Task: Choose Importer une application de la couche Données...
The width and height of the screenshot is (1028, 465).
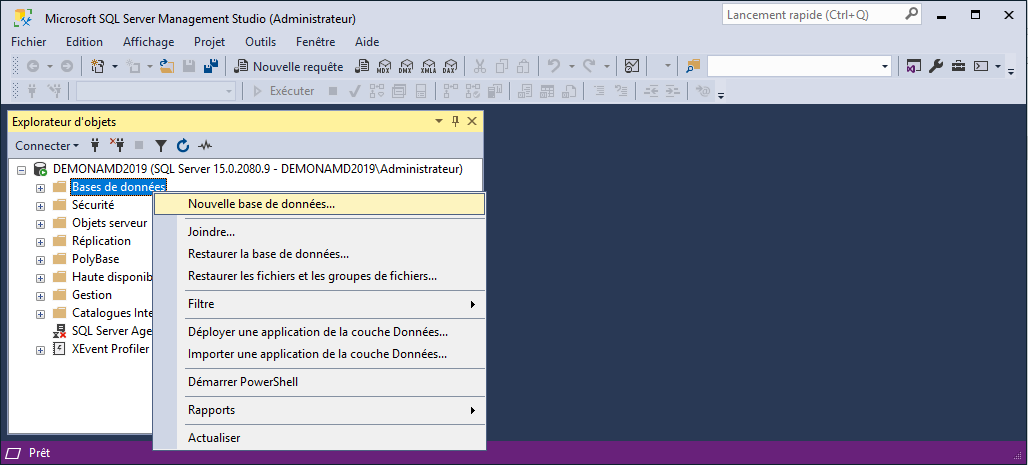Action: [x=319, y=354]
